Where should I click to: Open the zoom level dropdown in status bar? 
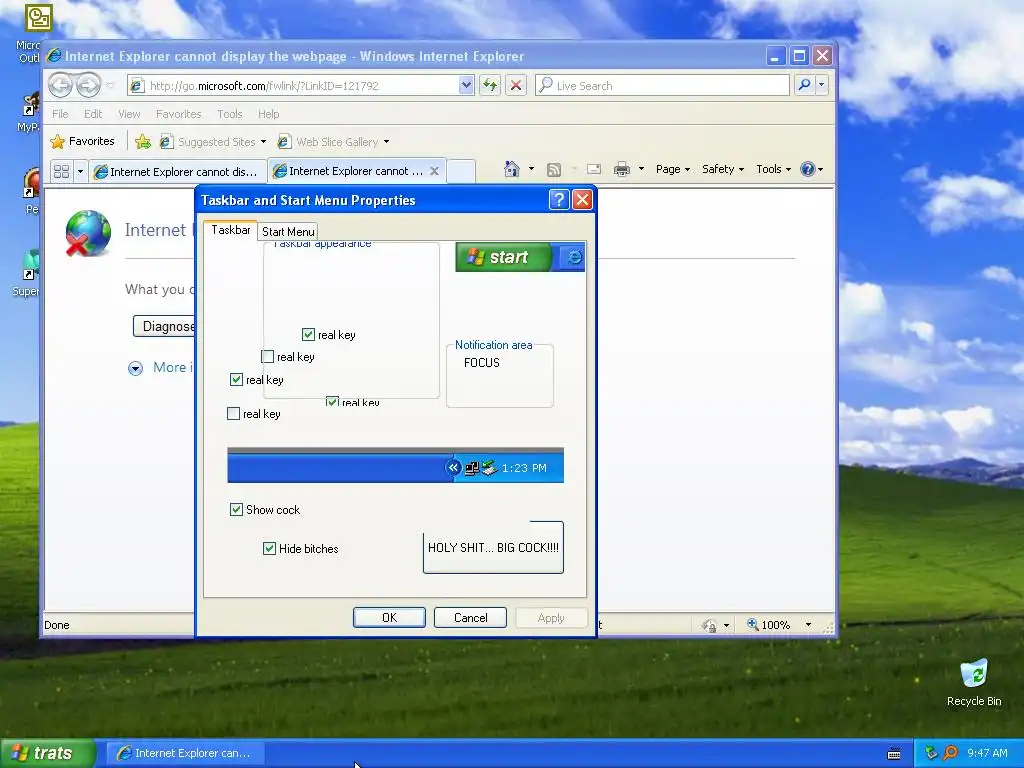[808, 625]
